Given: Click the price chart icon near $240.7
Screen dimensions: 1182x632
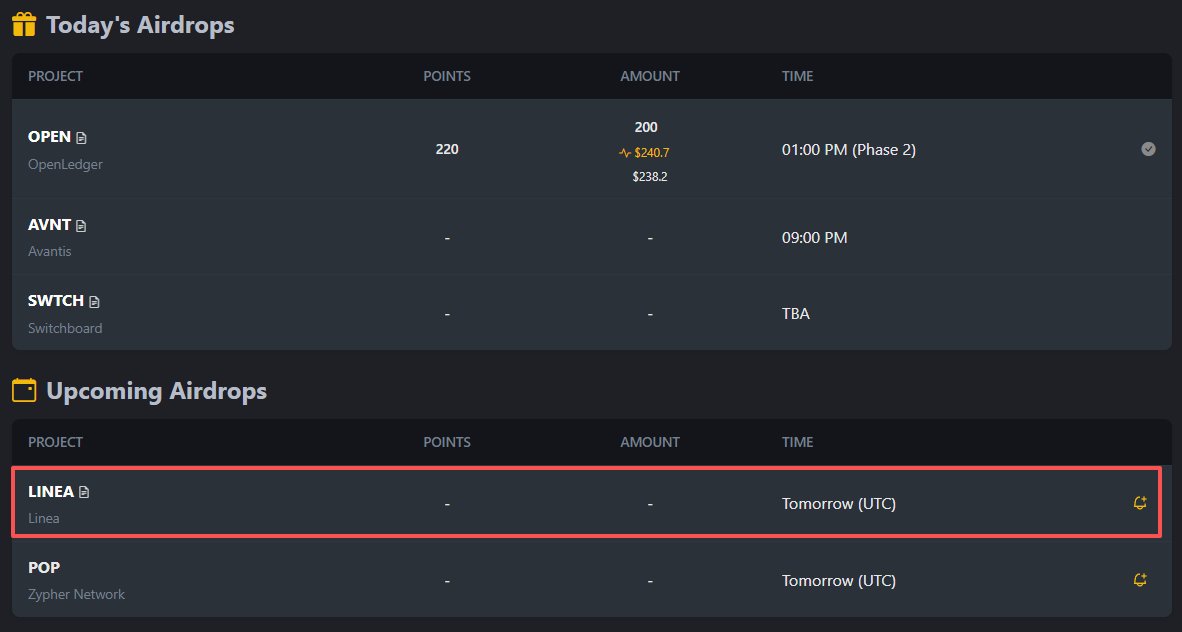Looking at the screenshot, I should pyautogui.click(x=625, y=153).
